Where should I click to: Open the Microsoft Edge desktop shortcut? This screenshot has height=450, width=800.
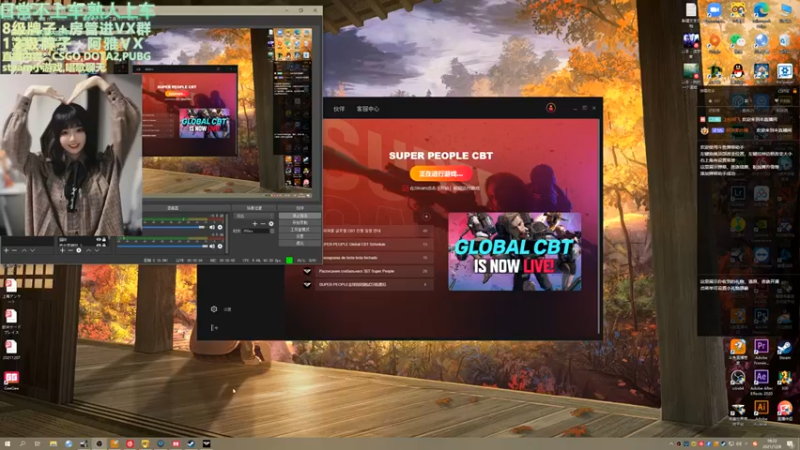click(761, 10)
